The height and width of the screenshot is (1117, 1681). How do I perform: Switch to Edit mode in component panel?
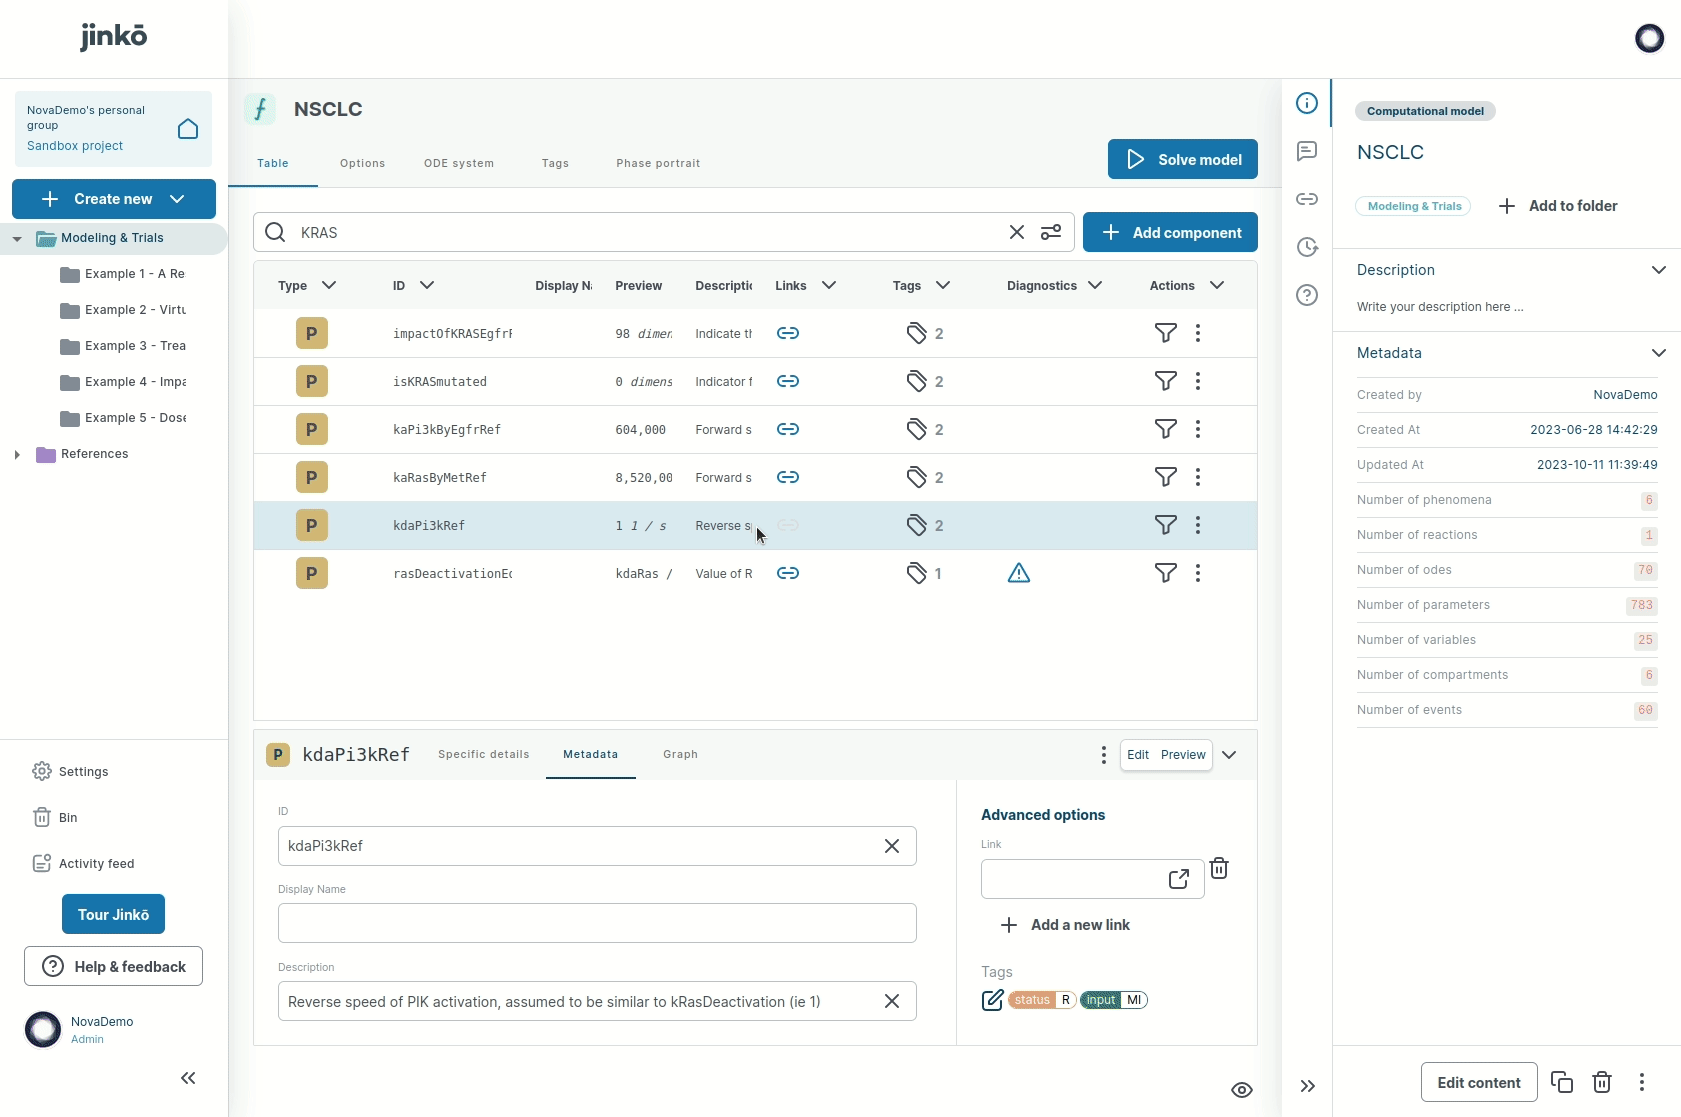click(x=1137, y=755)
